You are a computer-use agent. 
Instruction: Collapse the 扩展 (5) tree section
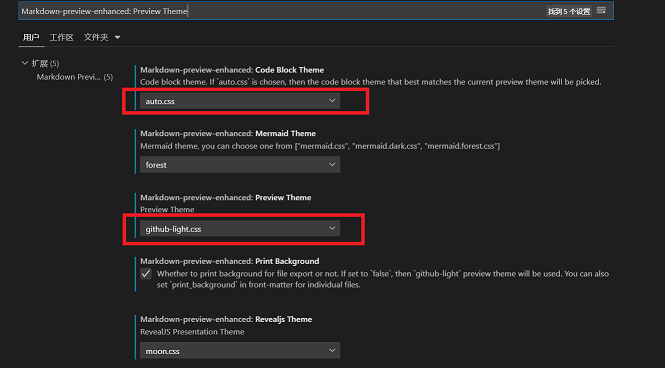pos(41,63)
